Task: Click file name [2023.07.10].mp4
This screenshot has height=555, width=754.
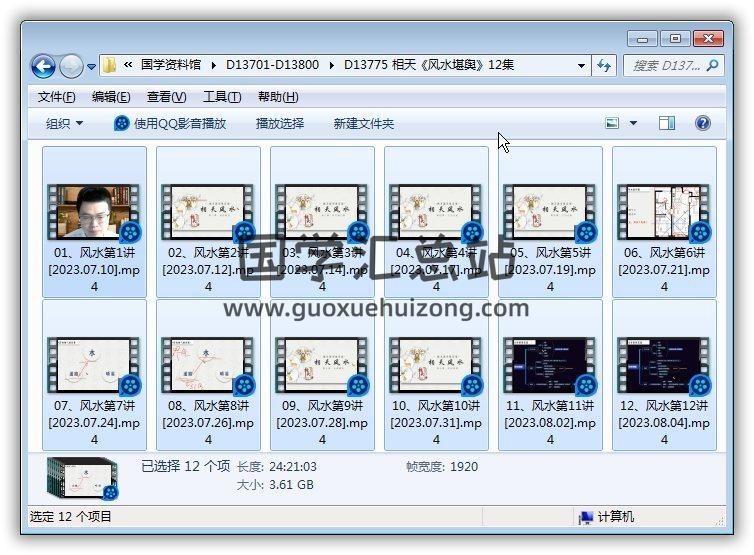Action: [94, 278]
